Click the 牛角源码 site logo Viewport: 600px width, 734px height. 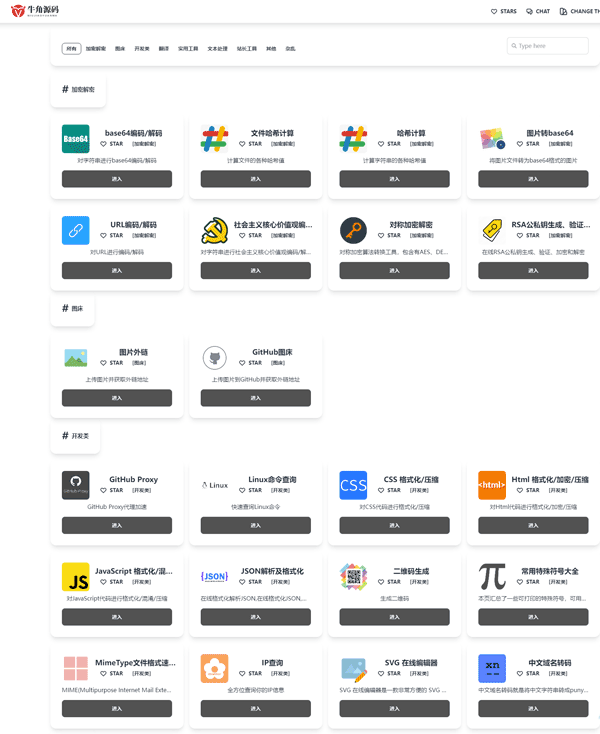(x=35, y=11)
